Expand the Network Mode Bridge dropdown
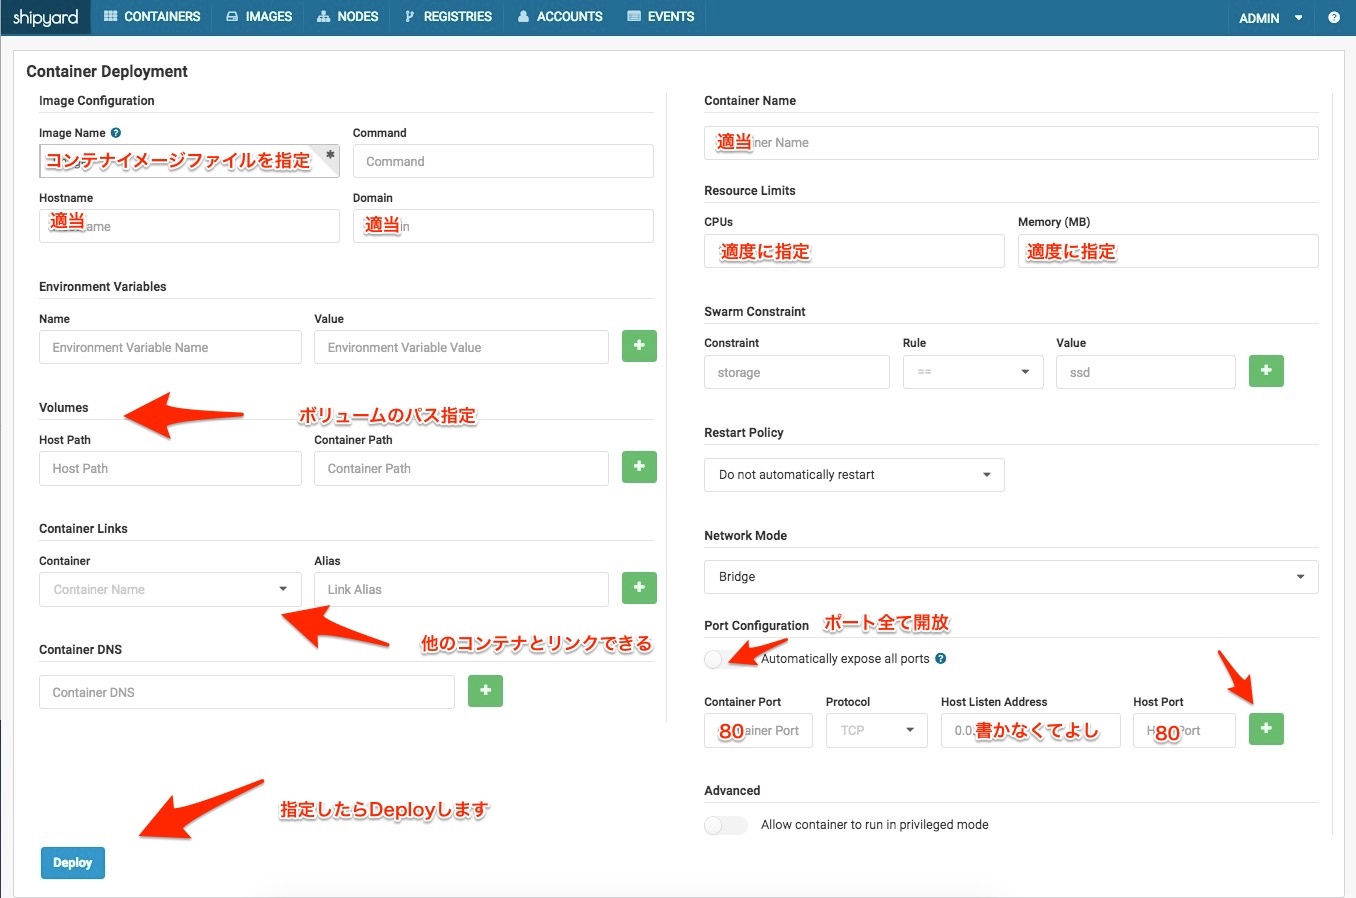 point(1011,577)
